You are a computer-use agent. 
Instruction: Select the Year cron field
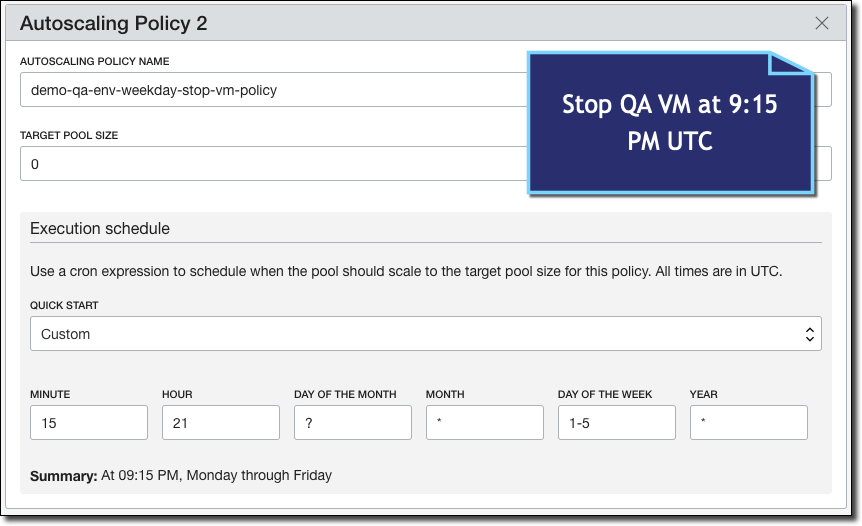(749, 423)
